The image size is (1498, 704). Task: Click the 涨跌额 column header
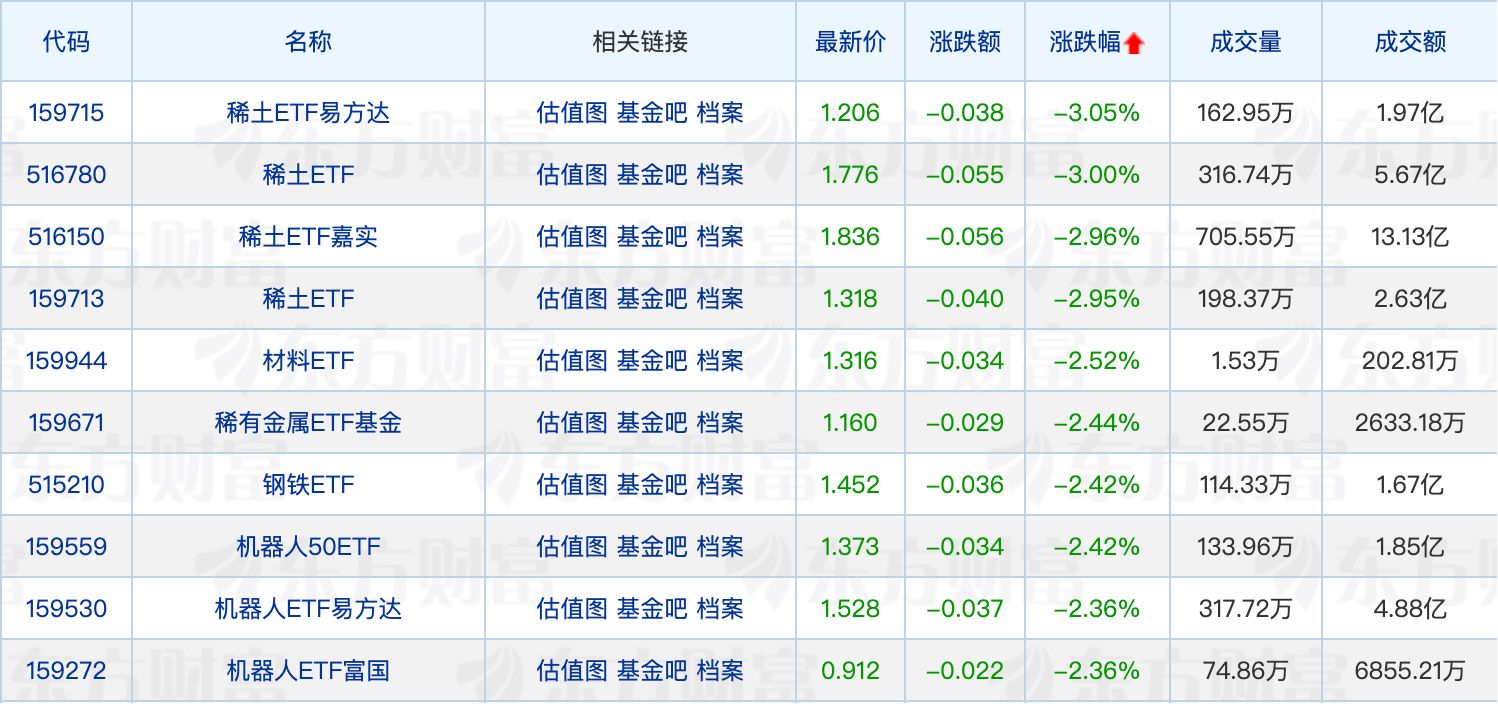coord(965,42)
